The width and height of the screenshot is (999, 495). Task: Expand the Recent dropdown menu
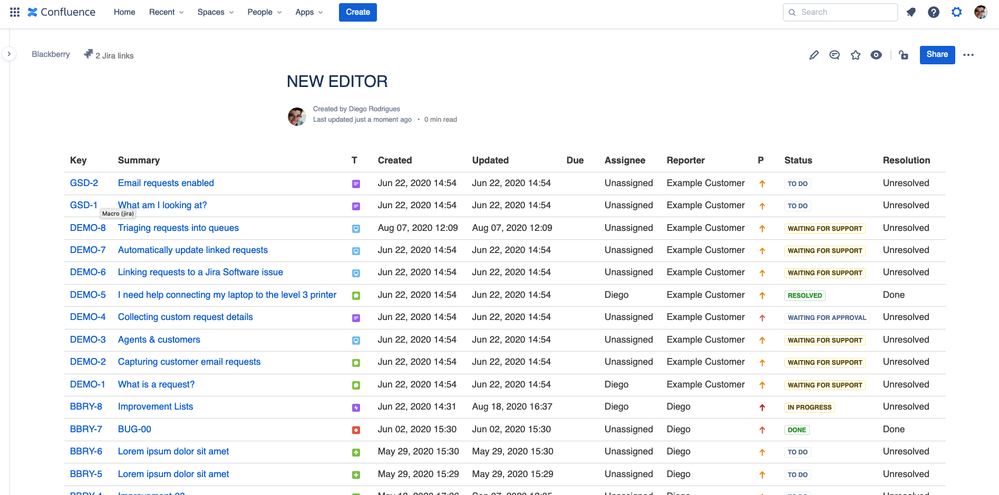click(x=166, y=12)
